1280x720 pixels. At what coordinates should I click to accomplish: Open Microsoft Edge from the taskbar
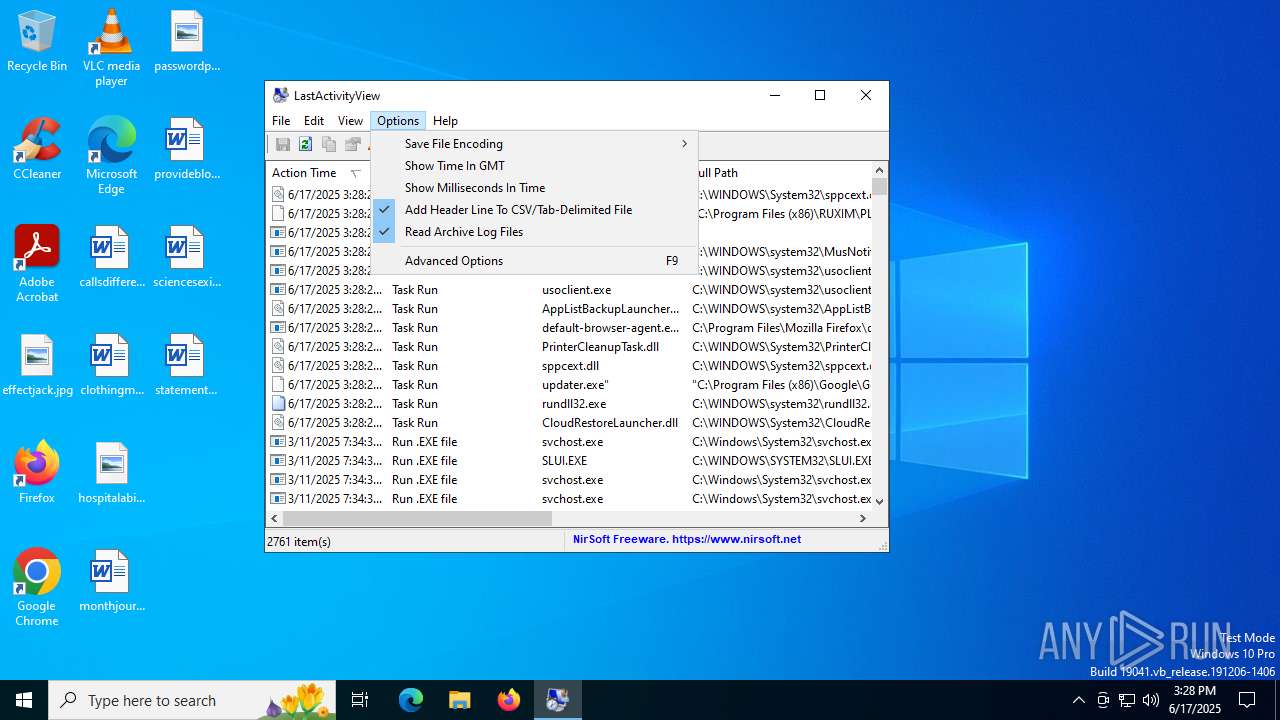(411, 700)
